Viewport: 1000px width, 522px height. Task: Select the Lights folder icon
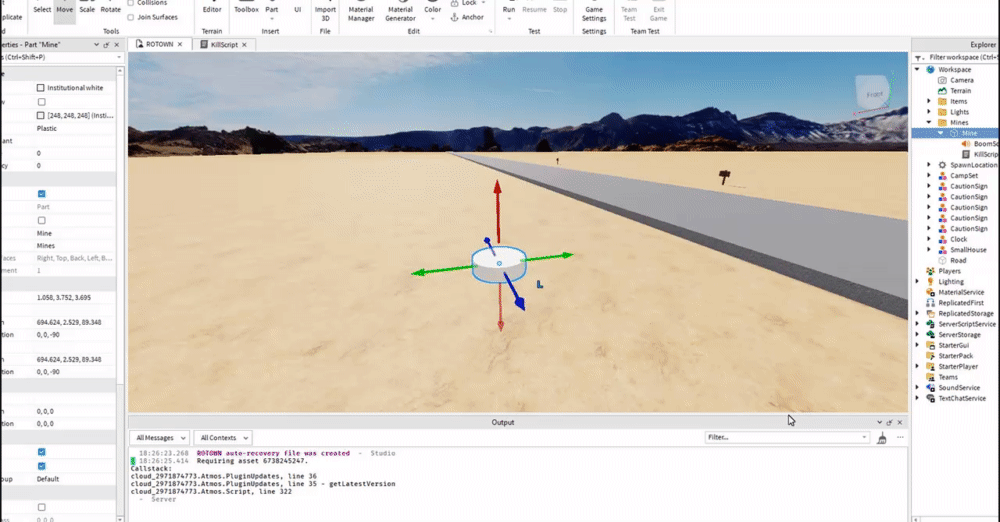tap(942, 112)
